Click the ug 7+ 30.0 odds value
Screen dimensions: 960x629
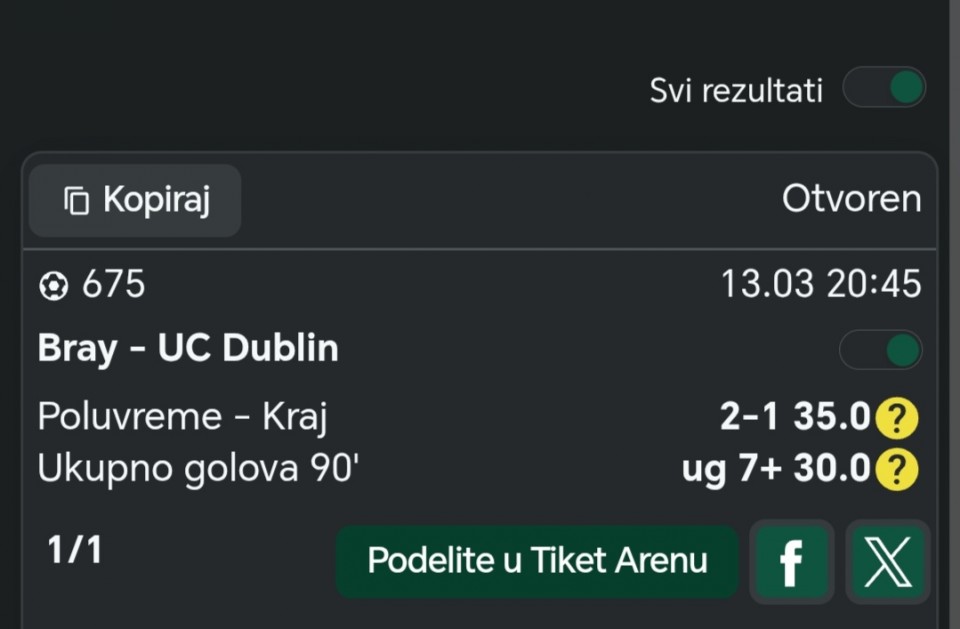point(776,469)
